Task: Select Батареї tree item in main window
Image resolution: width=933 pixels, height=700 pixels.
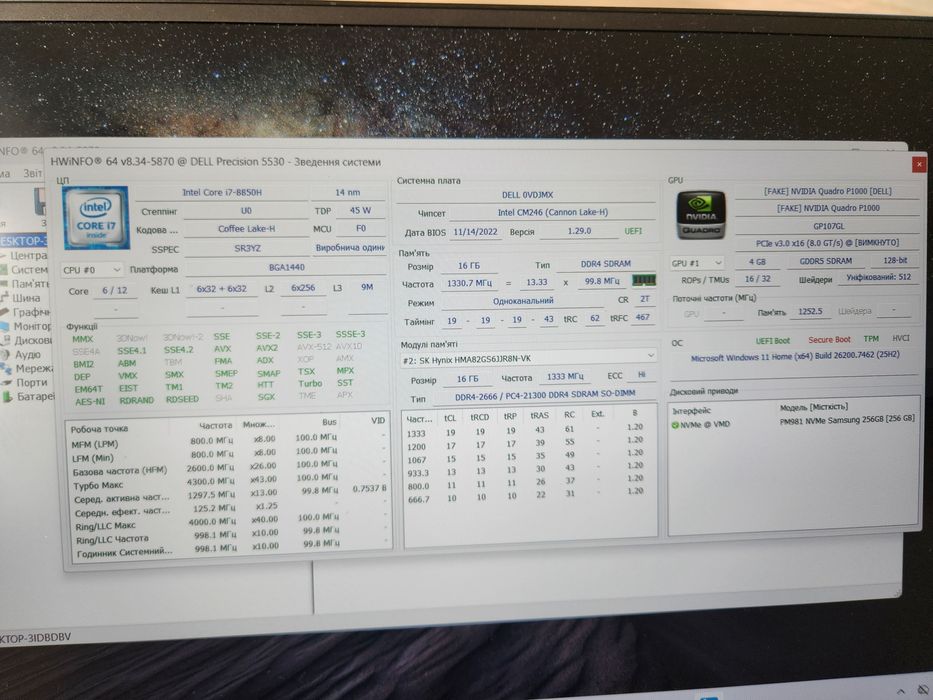Action: point(35,396)
